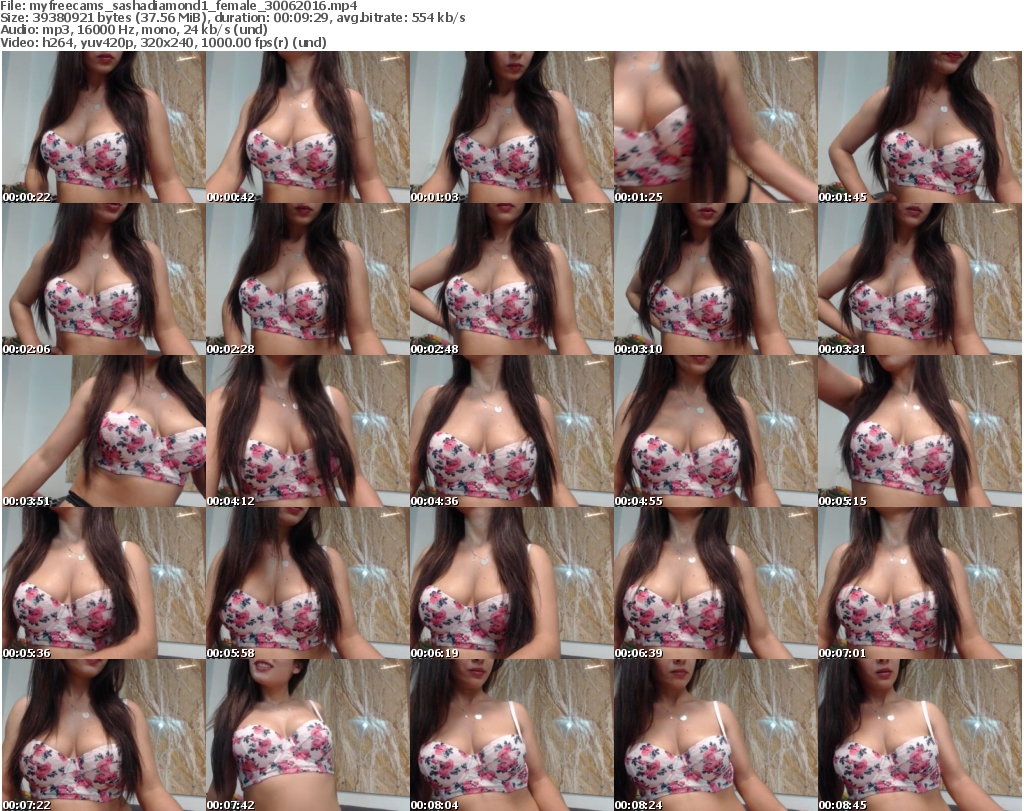Select the 00:04:12 preview frame
This screenshot has height=811, width=1024.
[308, 432]
